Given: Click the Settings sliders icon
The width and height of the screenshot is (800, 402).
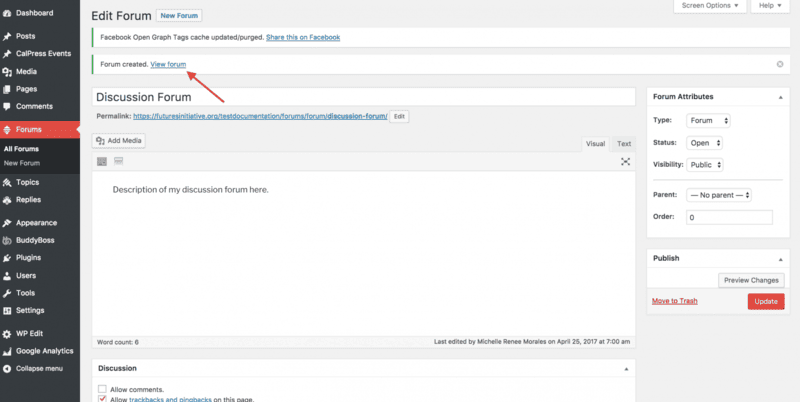Looking at the screenshot, I should click(7, 311).
